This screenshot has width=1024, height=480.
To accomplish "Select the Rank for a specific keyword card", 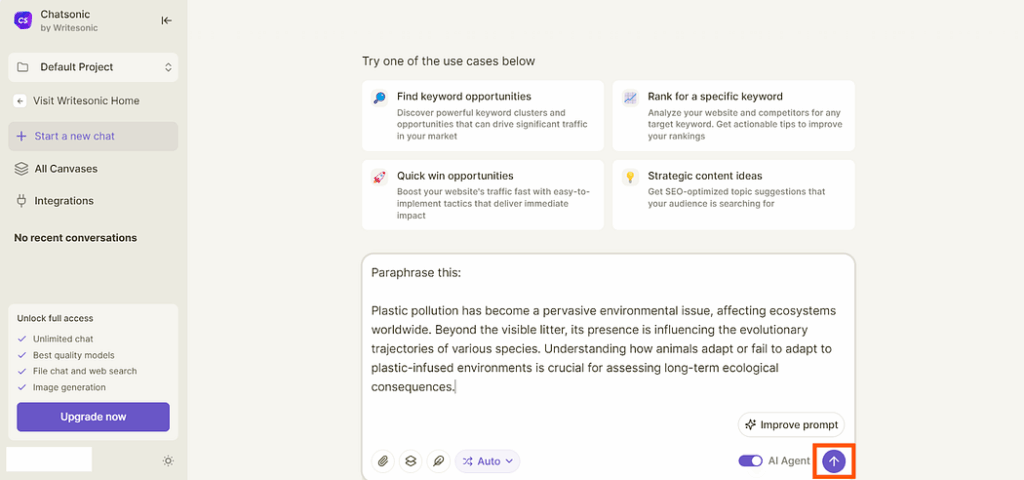I will tap(733, 116).
